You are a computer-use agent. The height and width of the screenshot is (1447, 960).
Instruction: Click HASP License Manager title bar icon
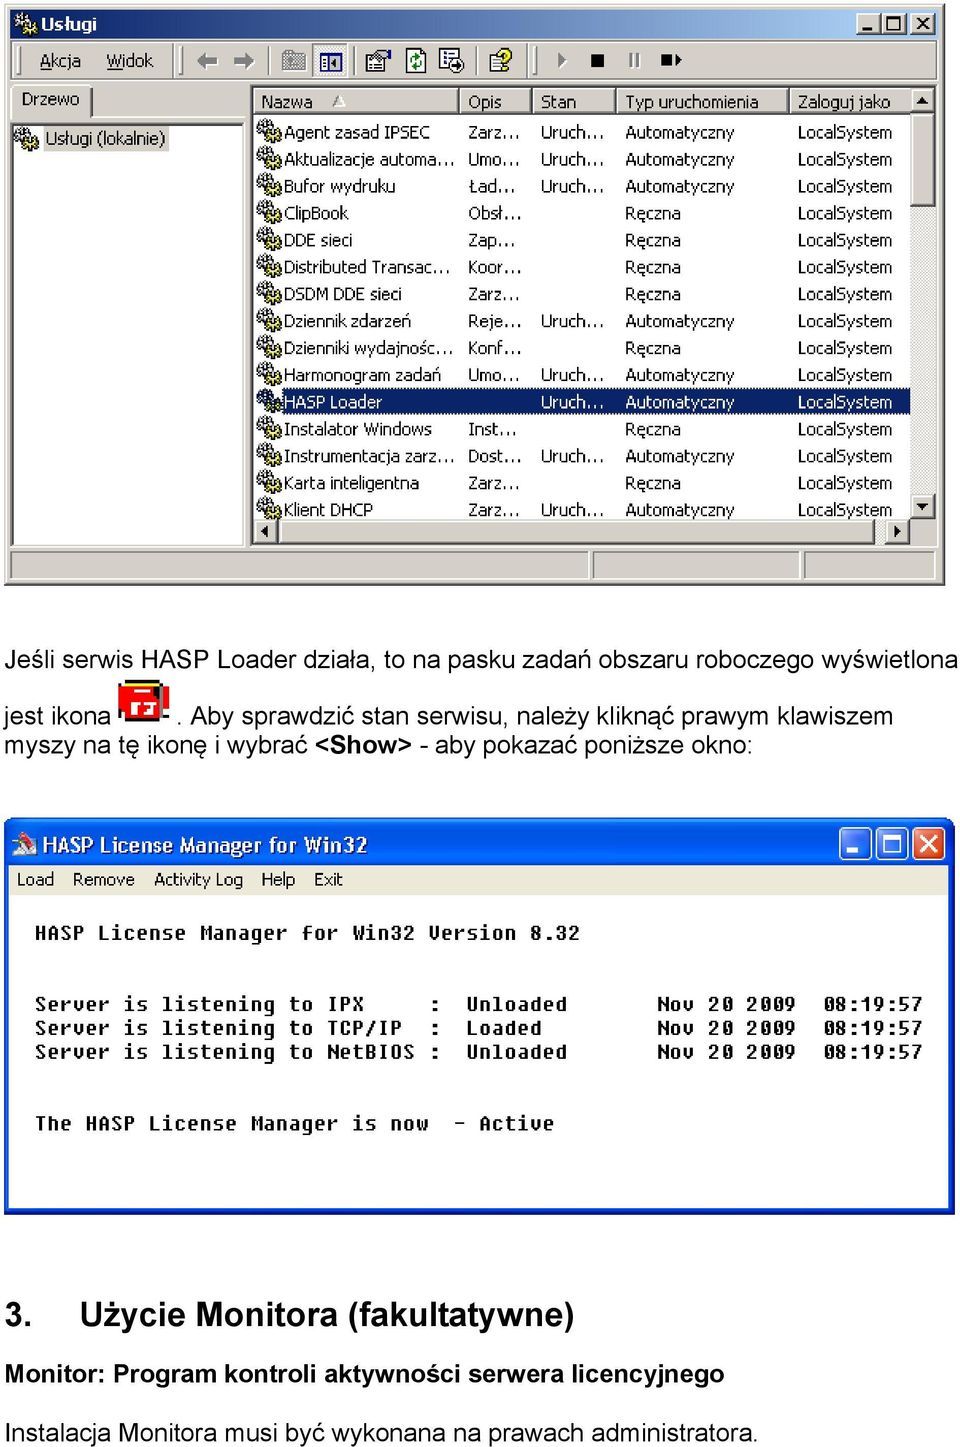click(24, 845)
